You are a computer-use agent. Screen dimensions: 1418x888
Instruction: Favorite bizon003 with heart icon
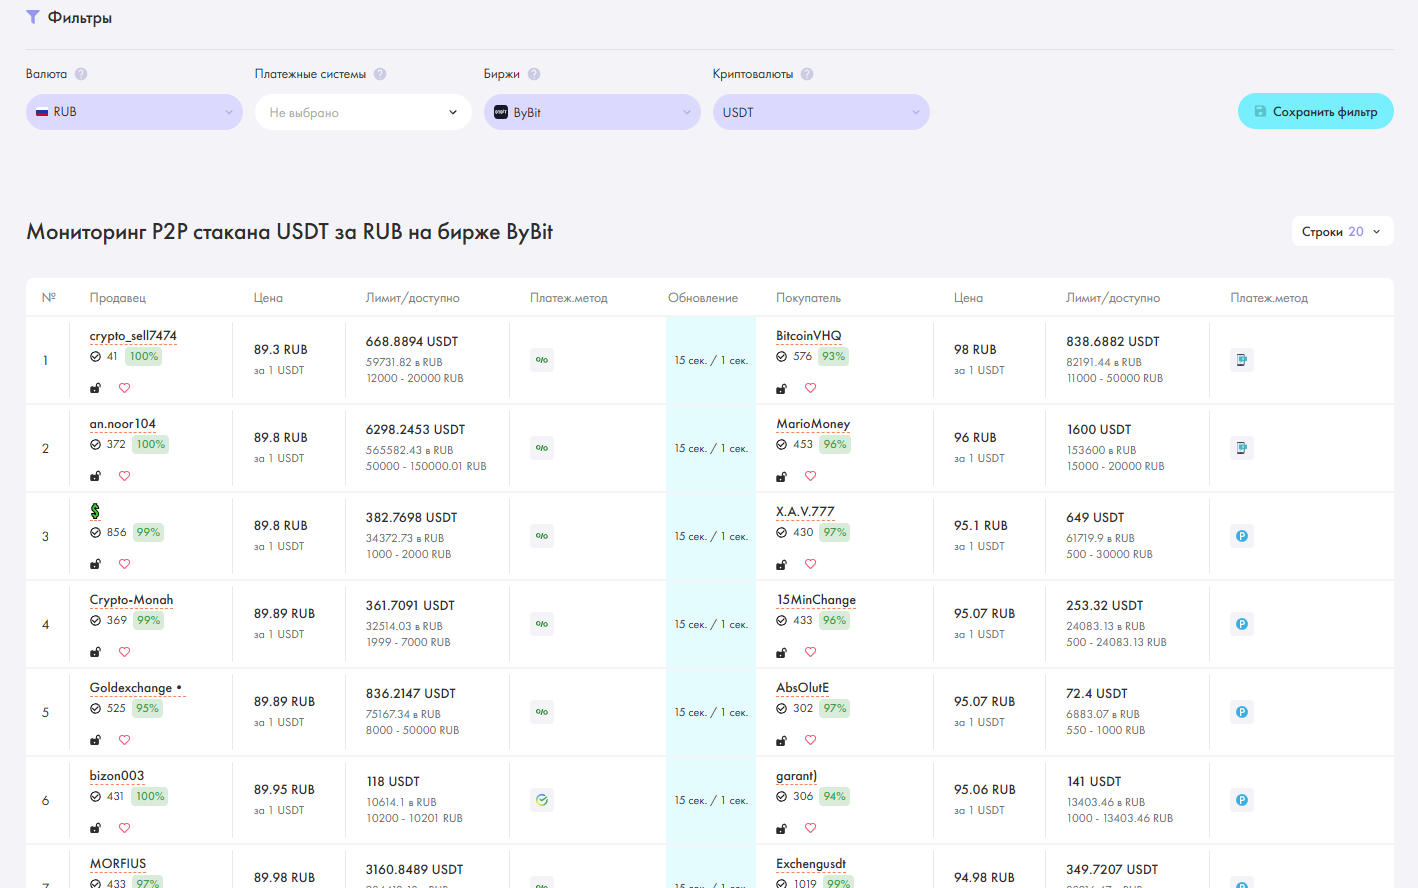pos(125,828)
